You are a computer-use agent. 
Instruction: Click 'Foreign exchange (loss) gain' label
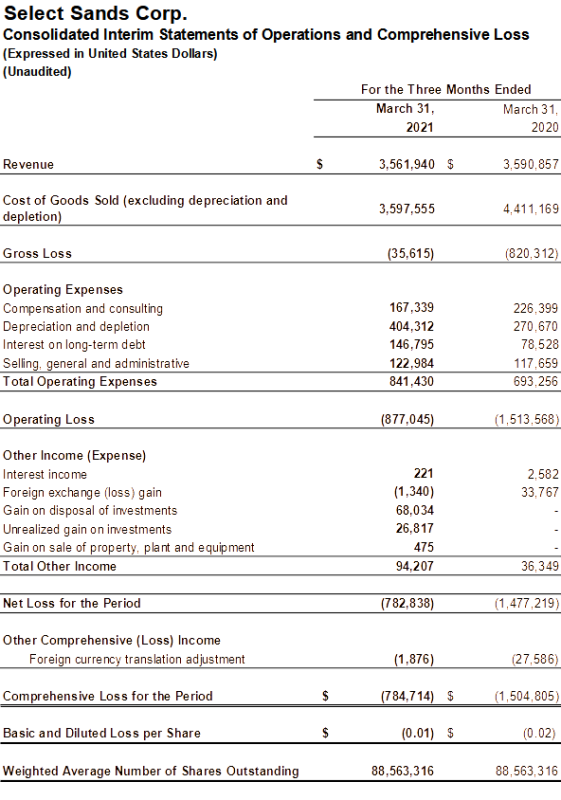pyautogui.click(x=82, y=493)
